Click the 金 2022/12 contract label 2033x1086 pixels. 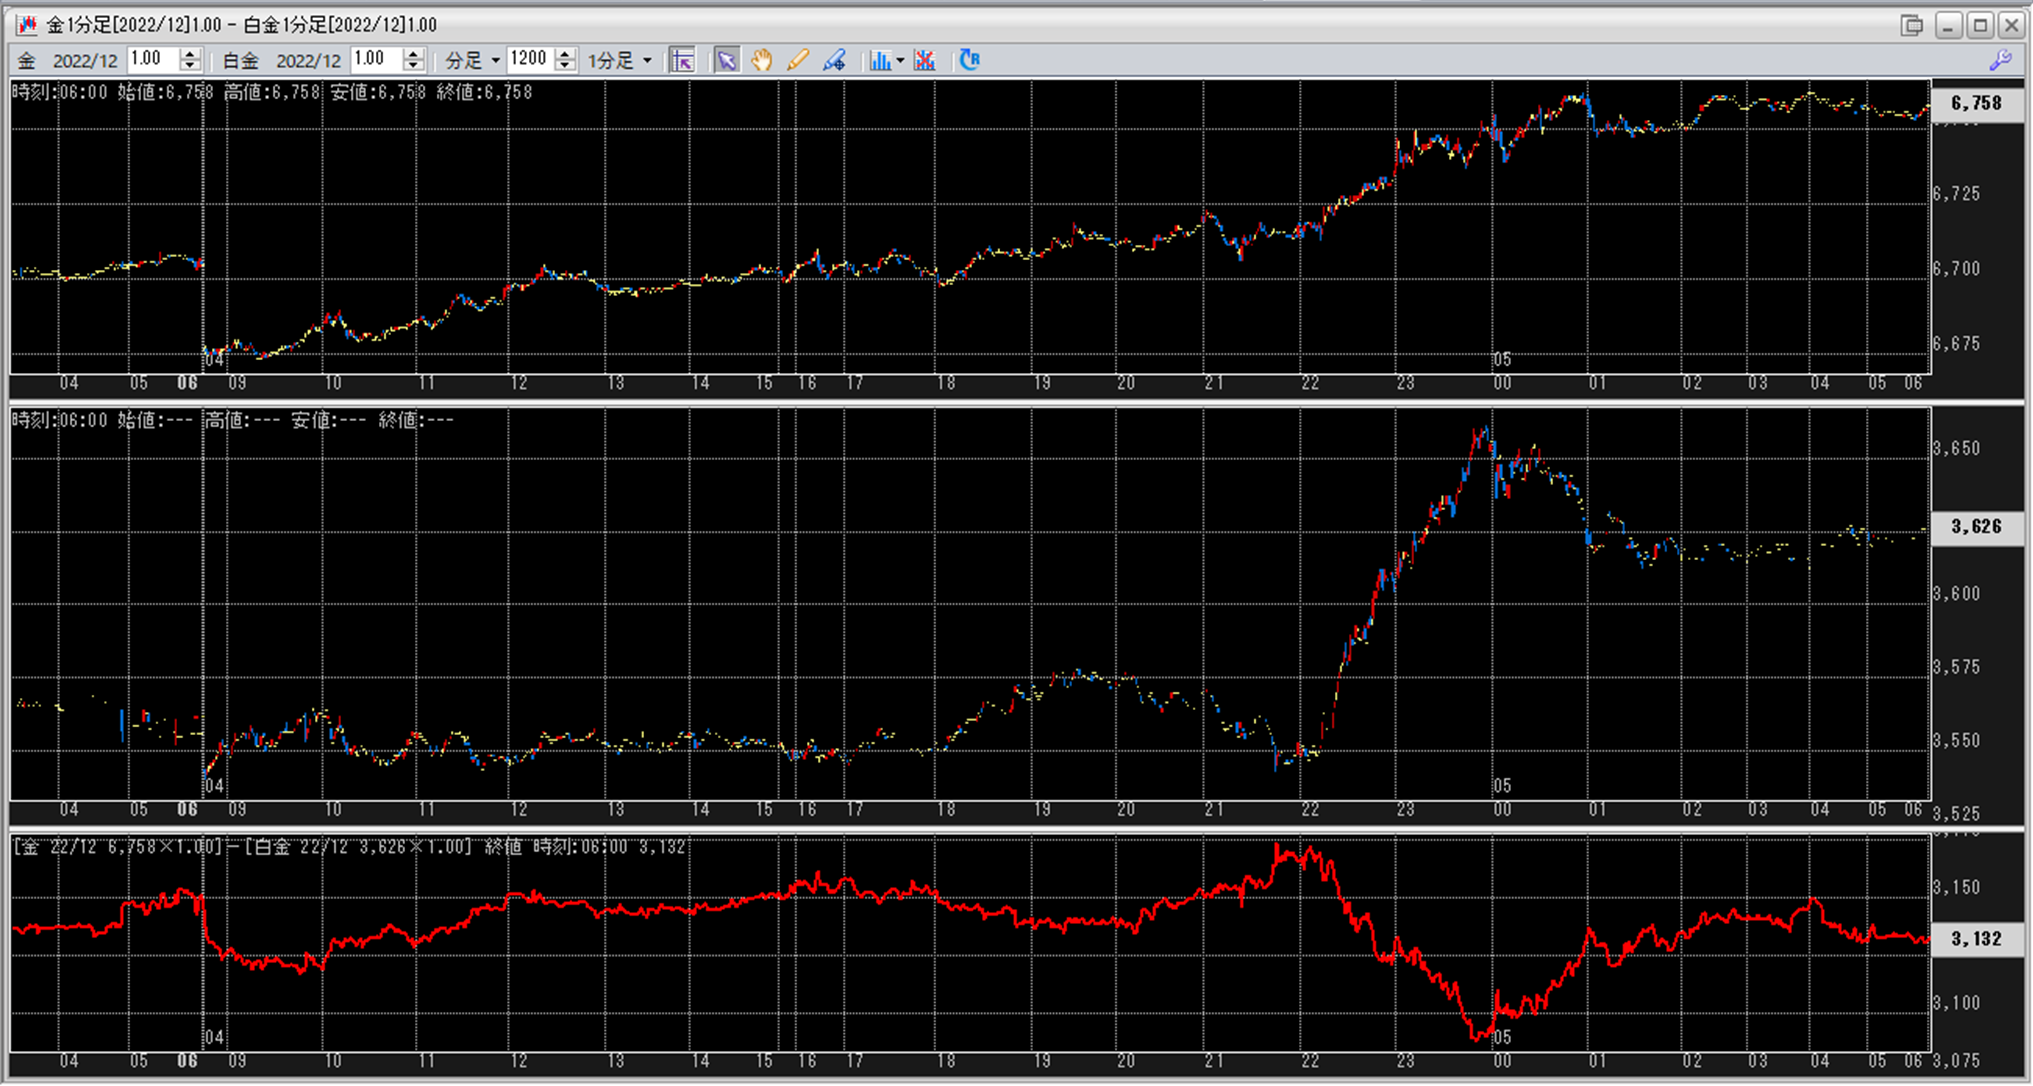click(x=84, y=61)
